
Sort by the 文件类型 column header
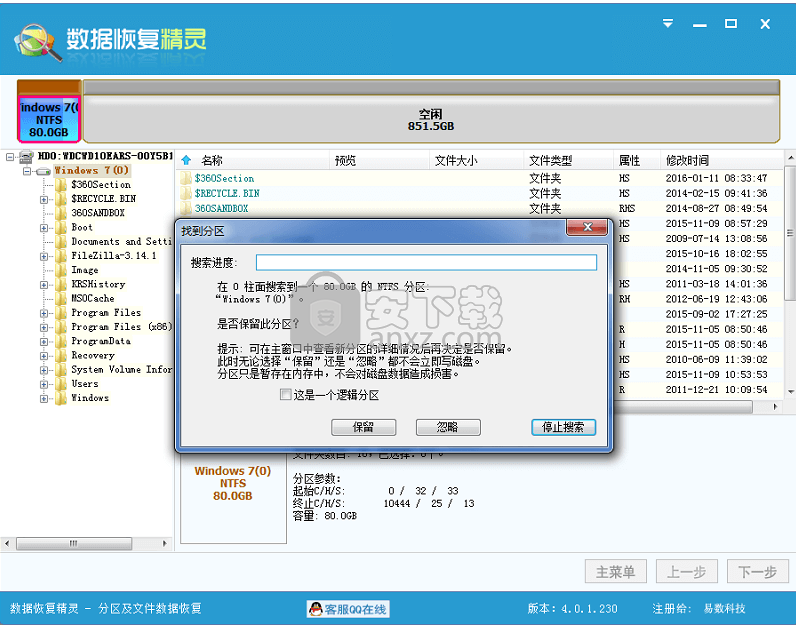tap(568, 160)
